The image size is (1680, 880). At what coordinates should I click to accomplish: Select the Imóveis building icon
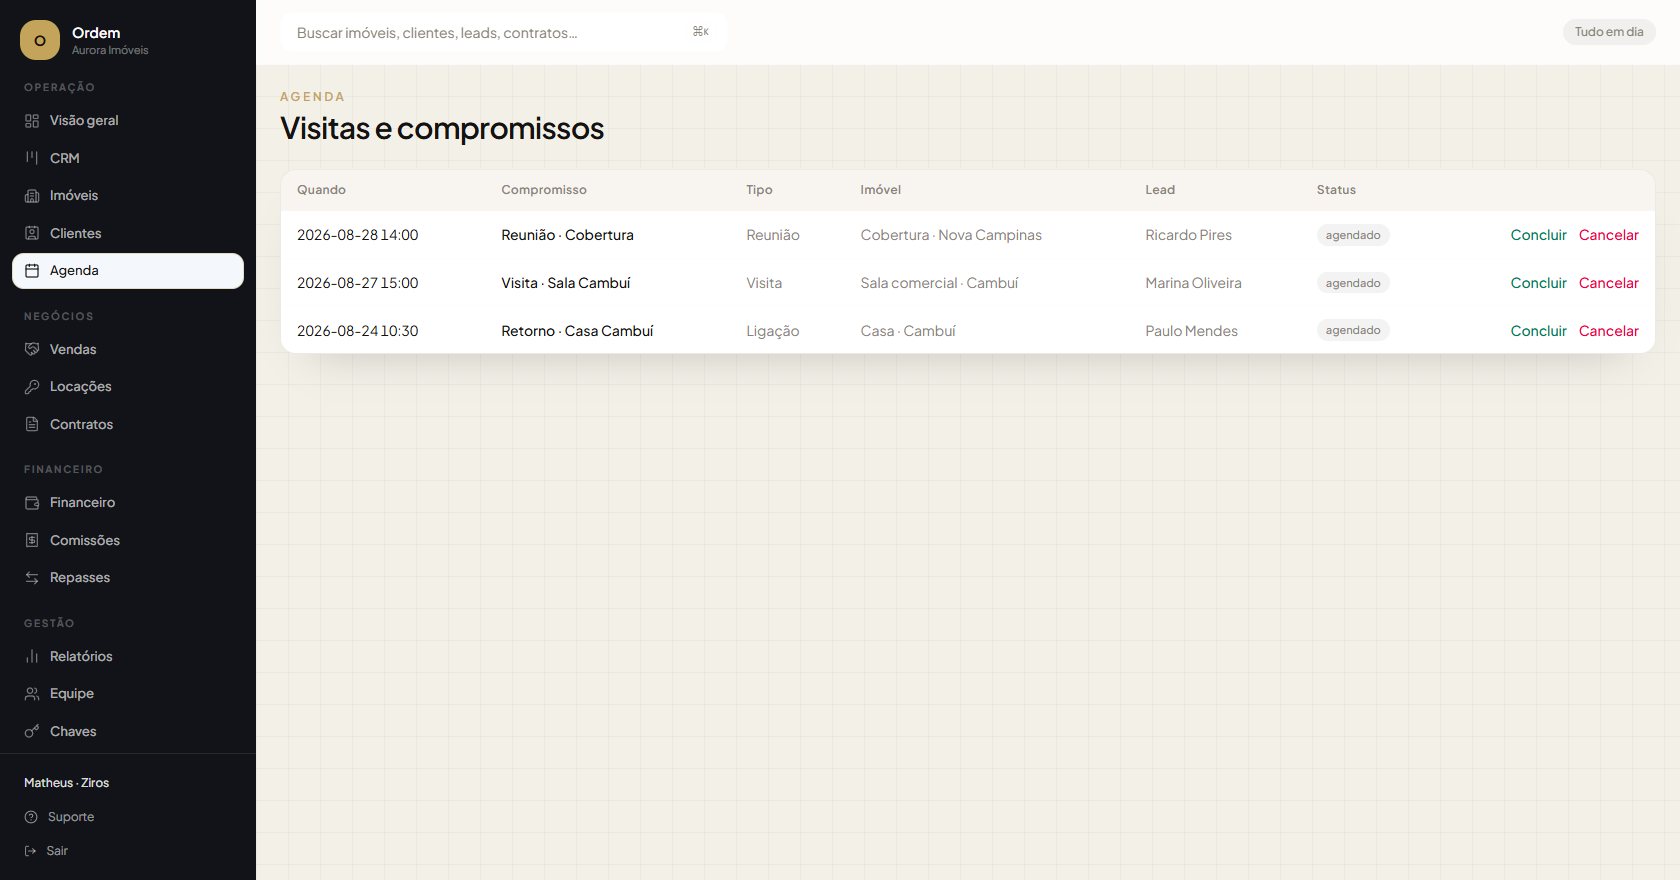[x=32, y=196]
